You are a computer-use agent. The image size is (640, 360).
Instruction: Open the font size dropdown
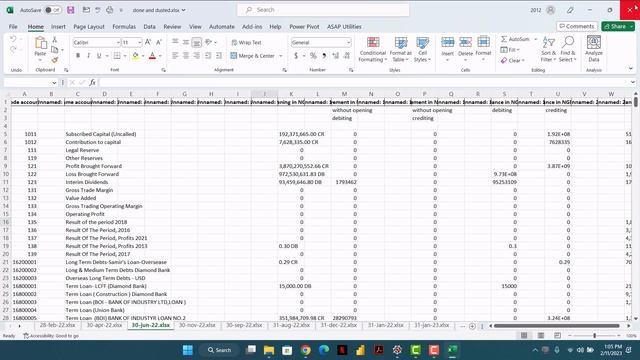(140, 42)
